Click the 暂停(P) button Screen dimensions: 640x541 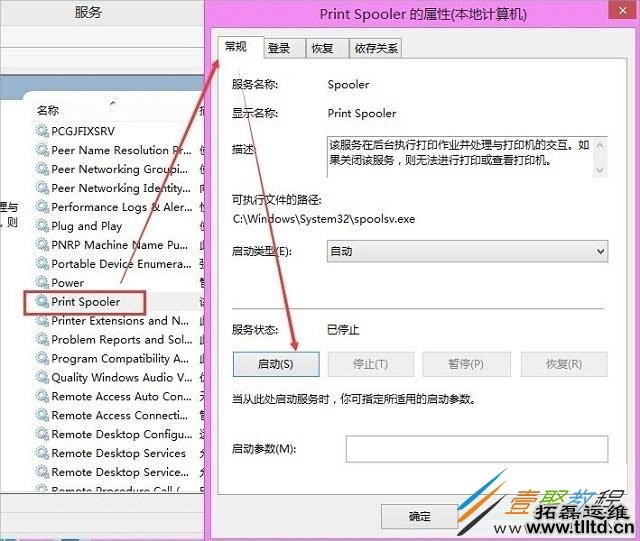466,364
